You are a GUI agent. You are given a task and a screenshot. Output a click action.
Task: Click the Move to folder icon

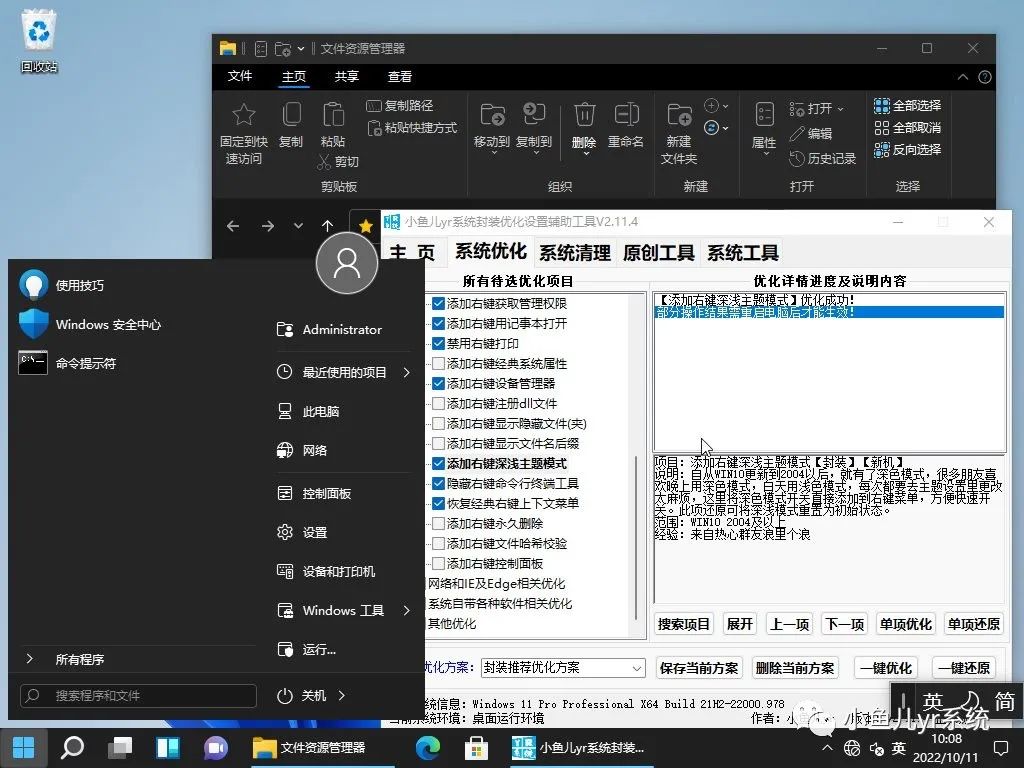click(x=492, y=114)
